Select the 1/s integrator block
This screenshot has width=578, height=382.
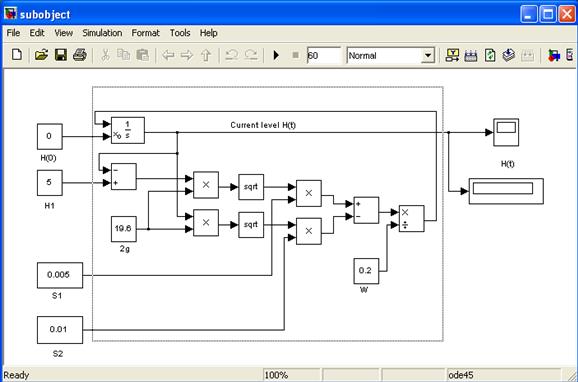click(x=128, y=130)
